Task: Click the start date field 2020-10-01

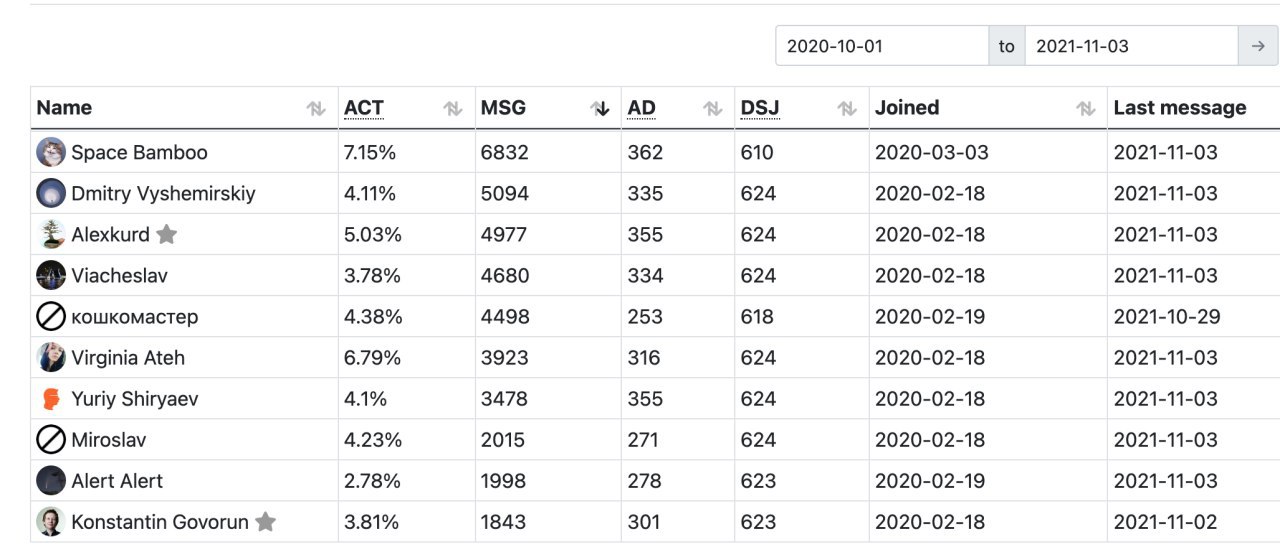Action: pyautogui.click(x=882, y=46)
